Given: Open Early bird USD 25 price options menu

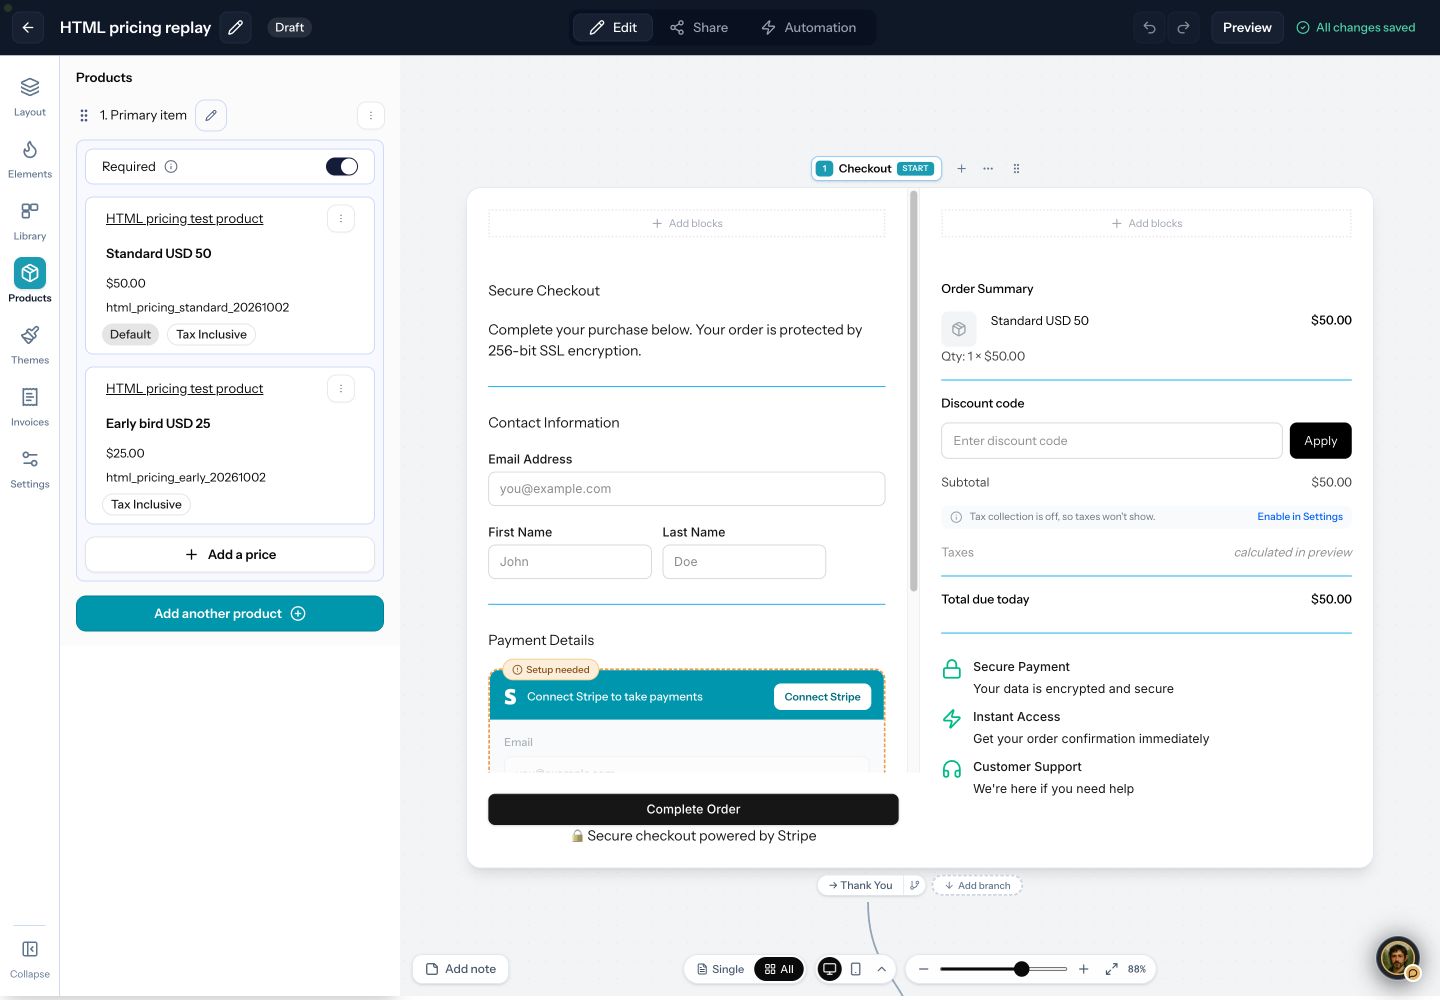Looking at the screenshot, I should pos(341,388).
